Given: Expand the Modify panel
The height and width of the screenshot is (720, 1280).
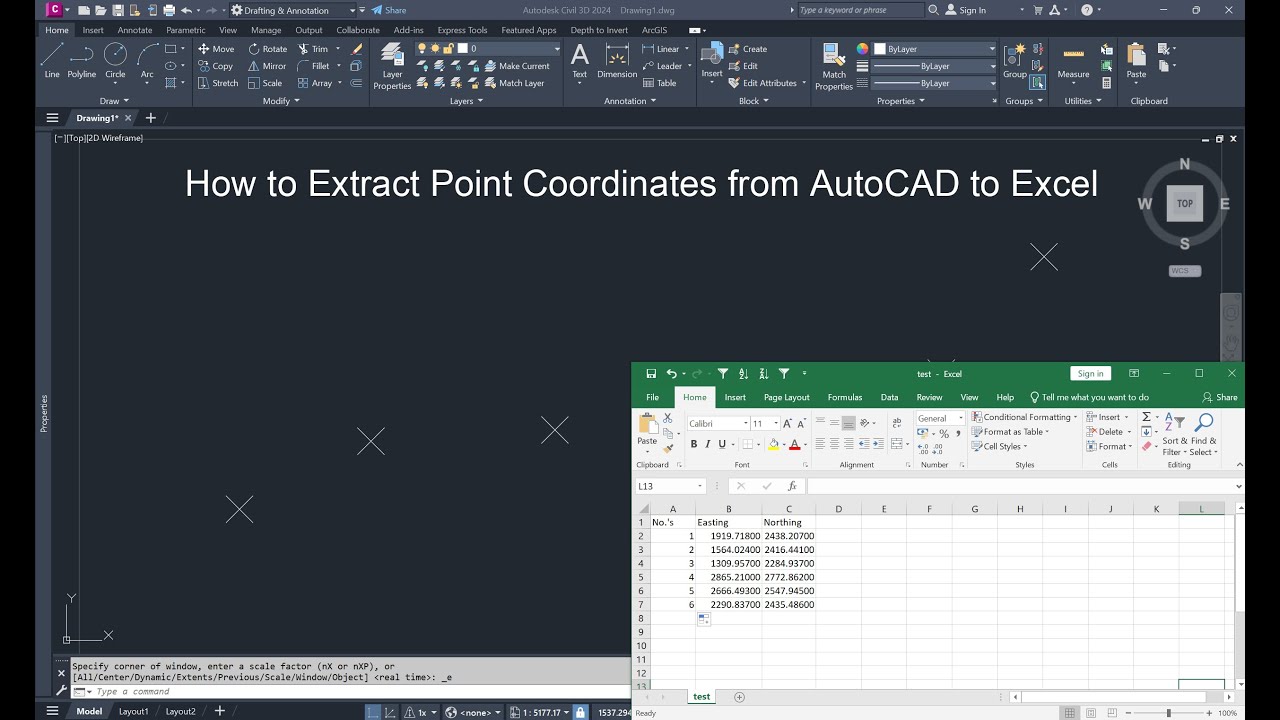Looking at the screenshot, I should coord(281,101).
